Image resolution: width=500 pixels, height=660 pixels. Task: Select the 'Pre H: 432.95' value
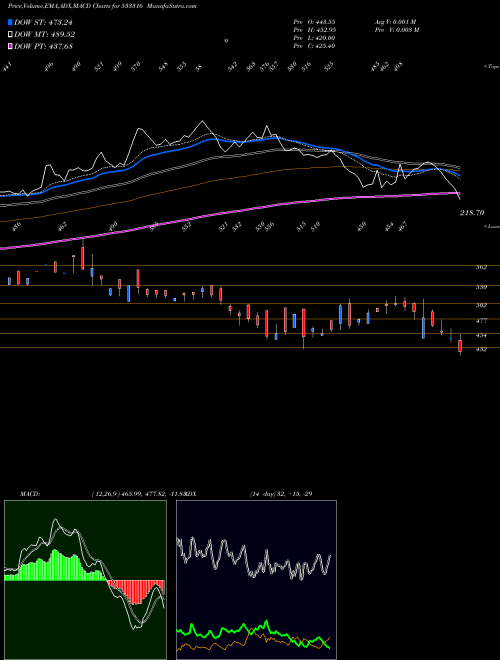[314, 30]
